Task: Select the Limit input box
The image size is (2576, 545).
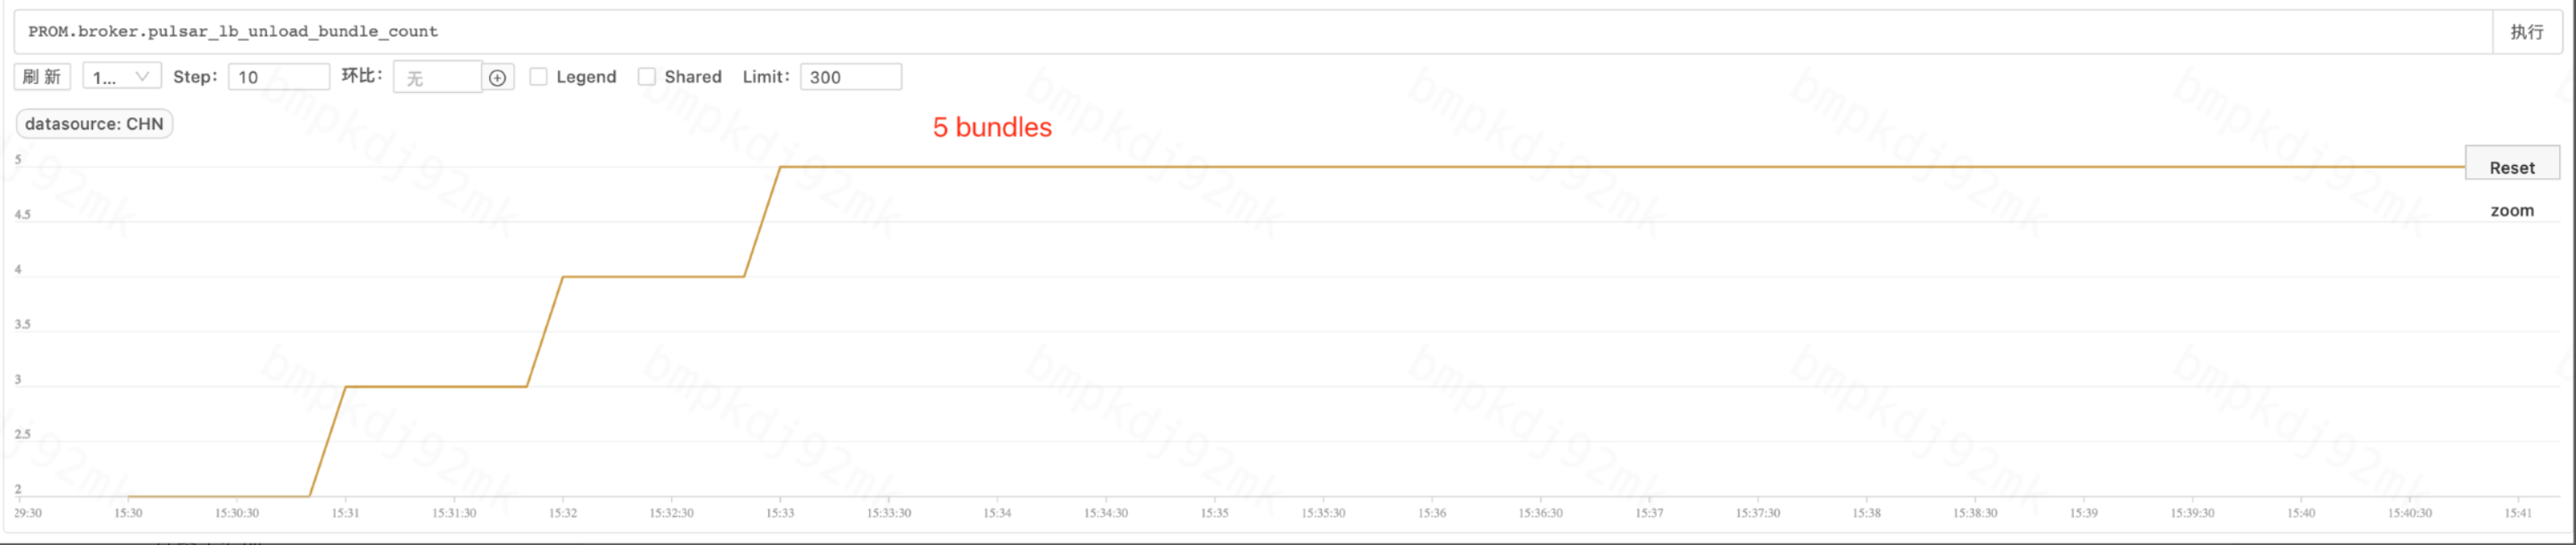Action: [850, 77]
